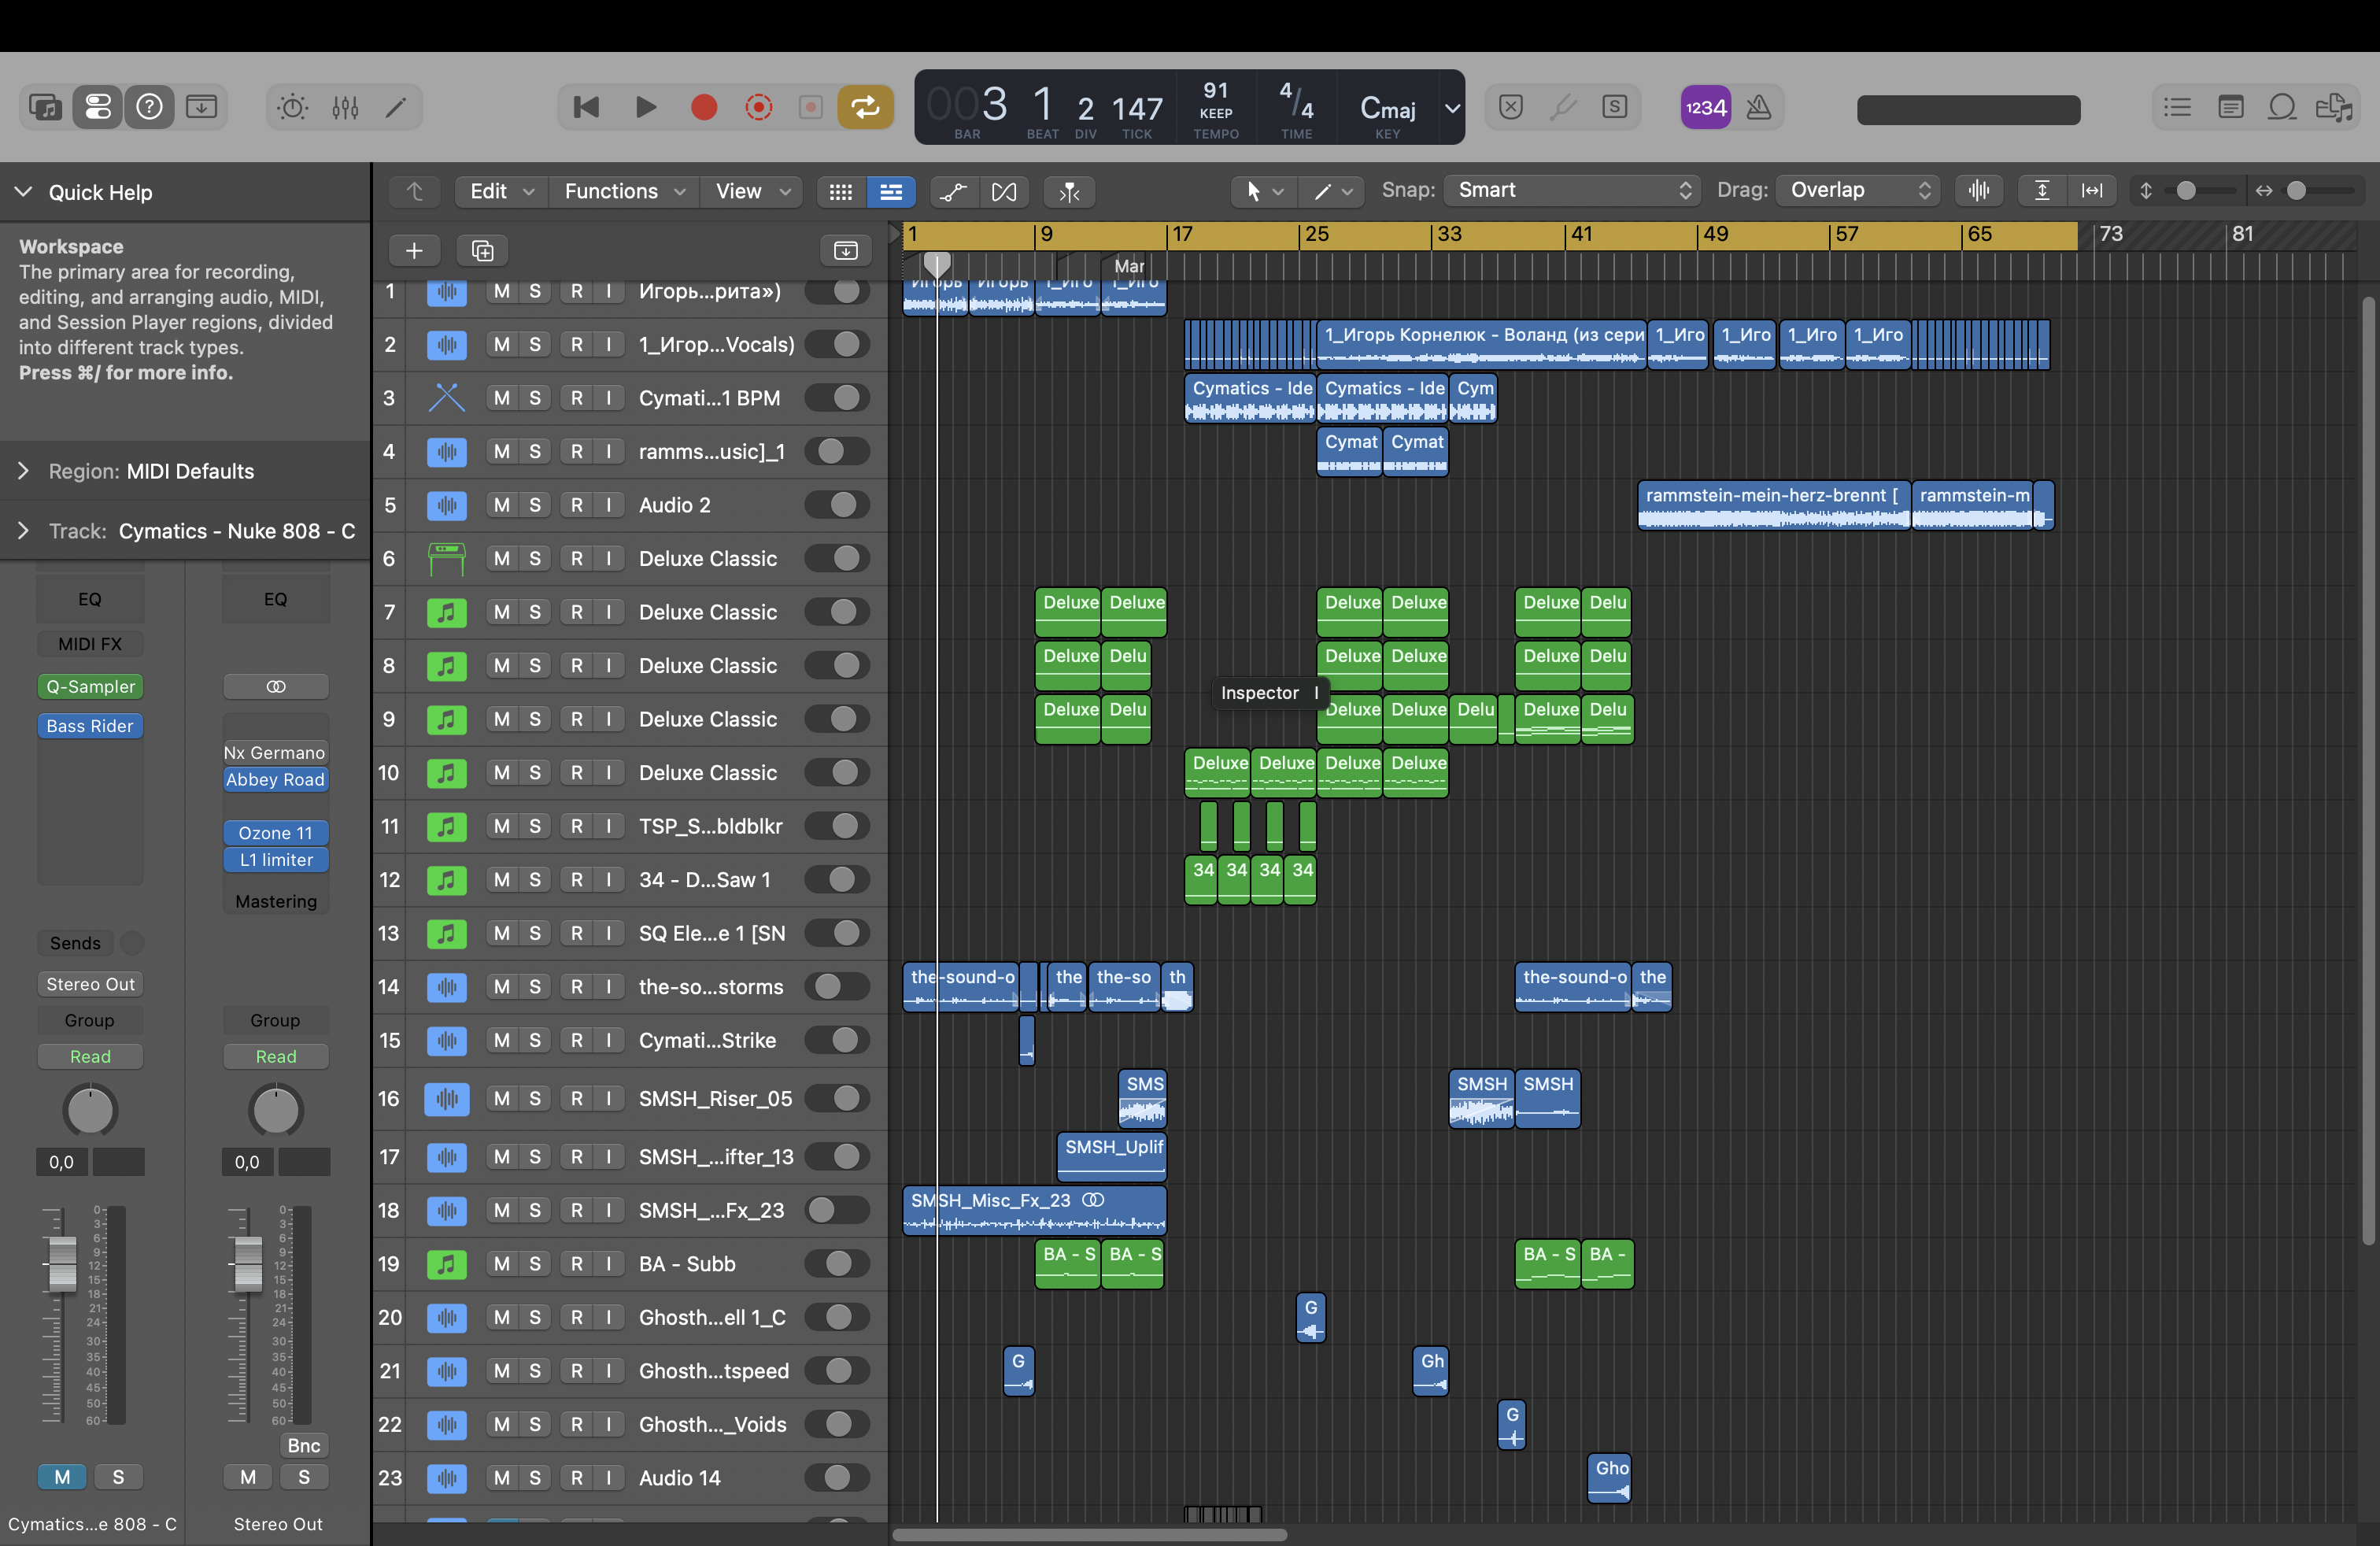Solo the BA - Subb track
The height and width of the screenshot is (1546, 2380).
[x=535, y=1264]
